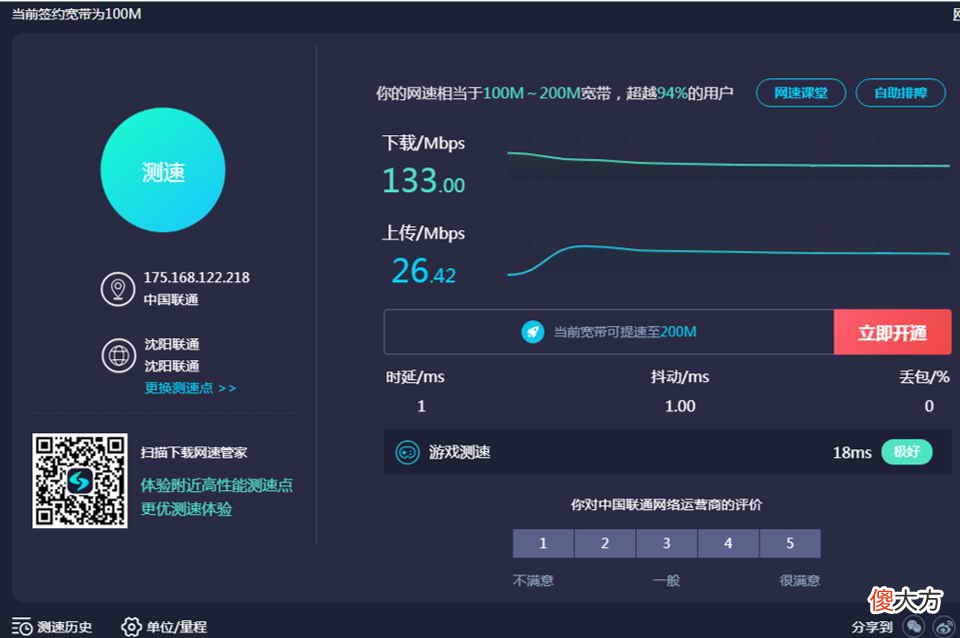Click 当前宽带可提速至200M text
Image resolution: width=960 pixels, height=638 pixels.
tap(625, 332)
